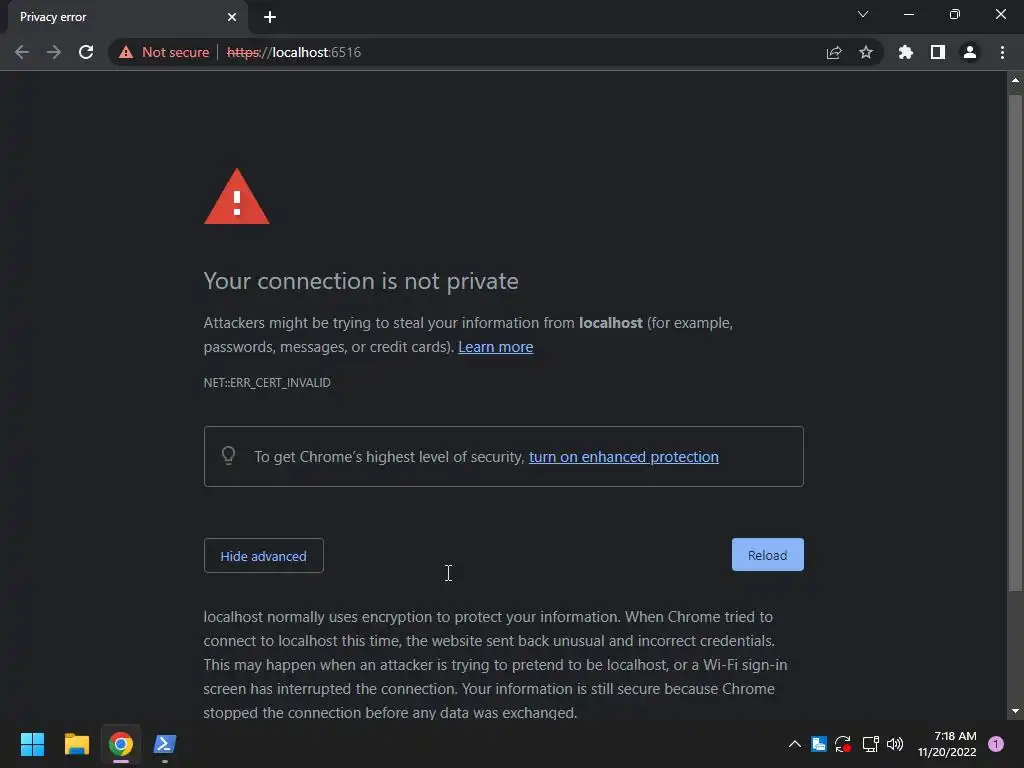Open the Extensions puzzle icon
Screen dimensions: 1024x768
coord(905,52)
